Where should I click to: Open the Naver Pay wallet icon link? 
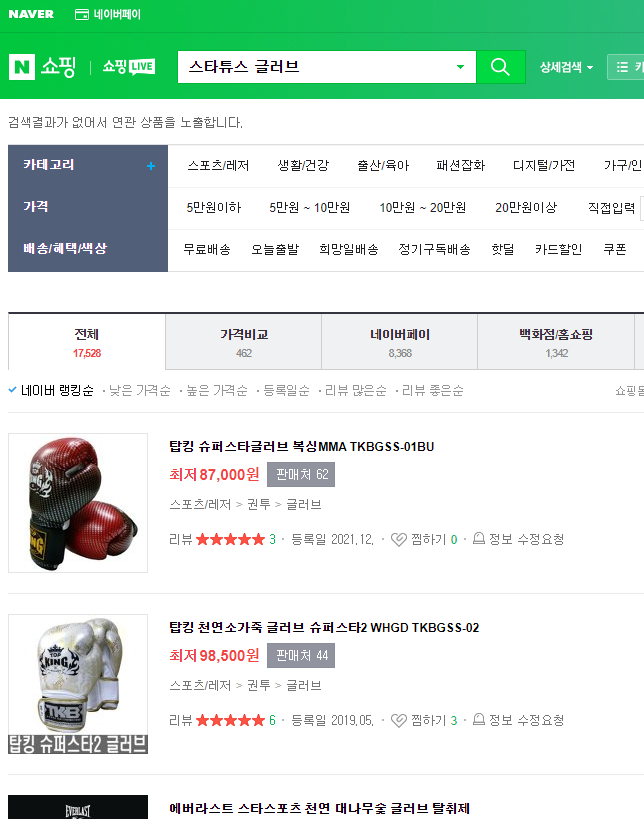81,15
